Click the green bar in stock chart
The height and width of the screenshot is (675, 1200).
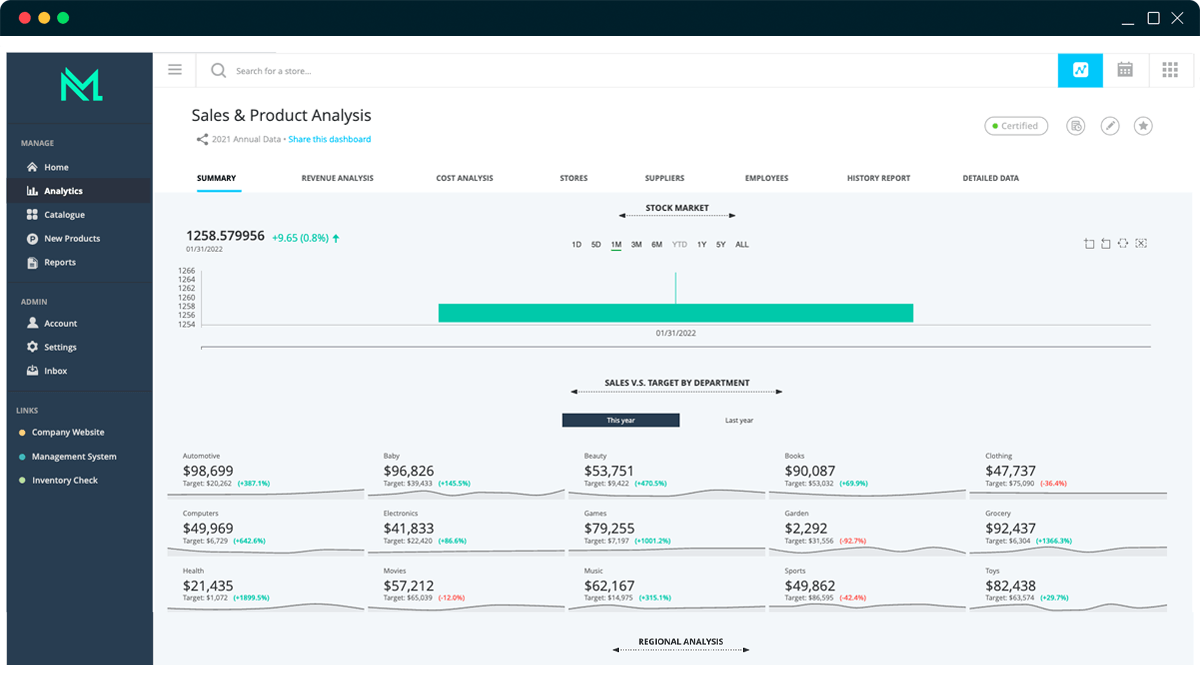click(x=675, y=313)
